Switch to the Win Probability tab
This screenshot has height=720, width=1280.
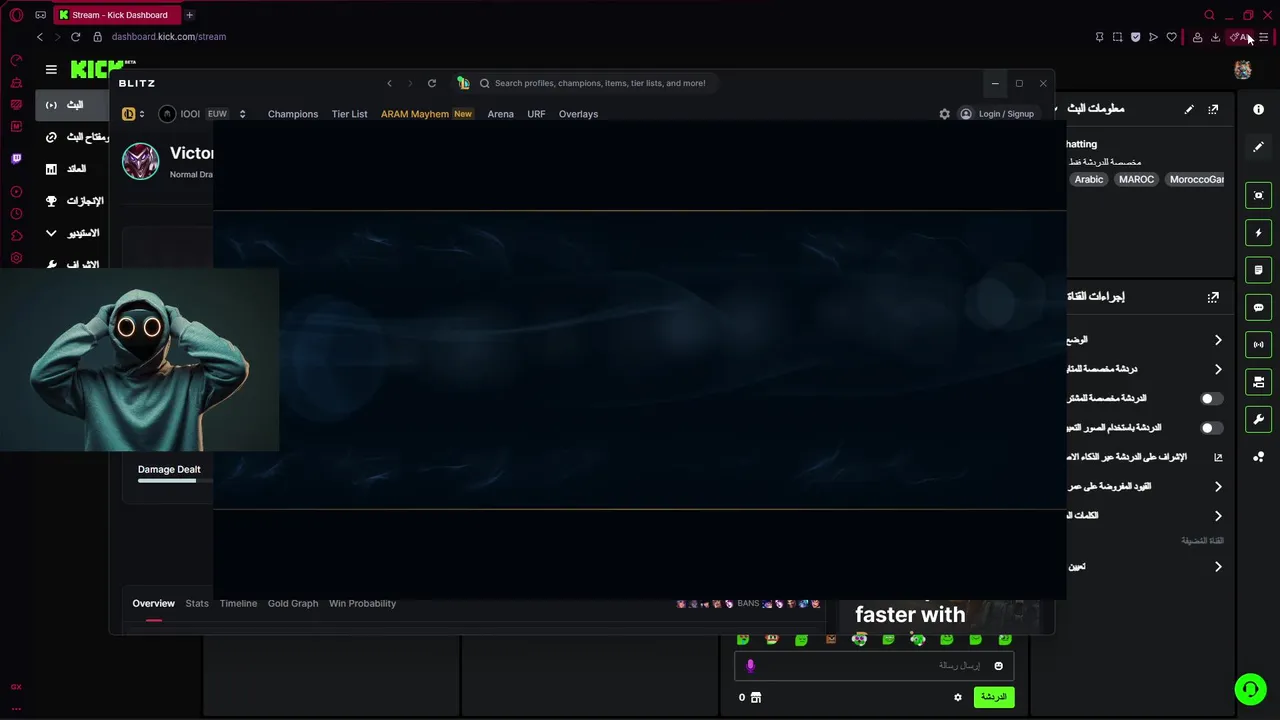point(362,604)
